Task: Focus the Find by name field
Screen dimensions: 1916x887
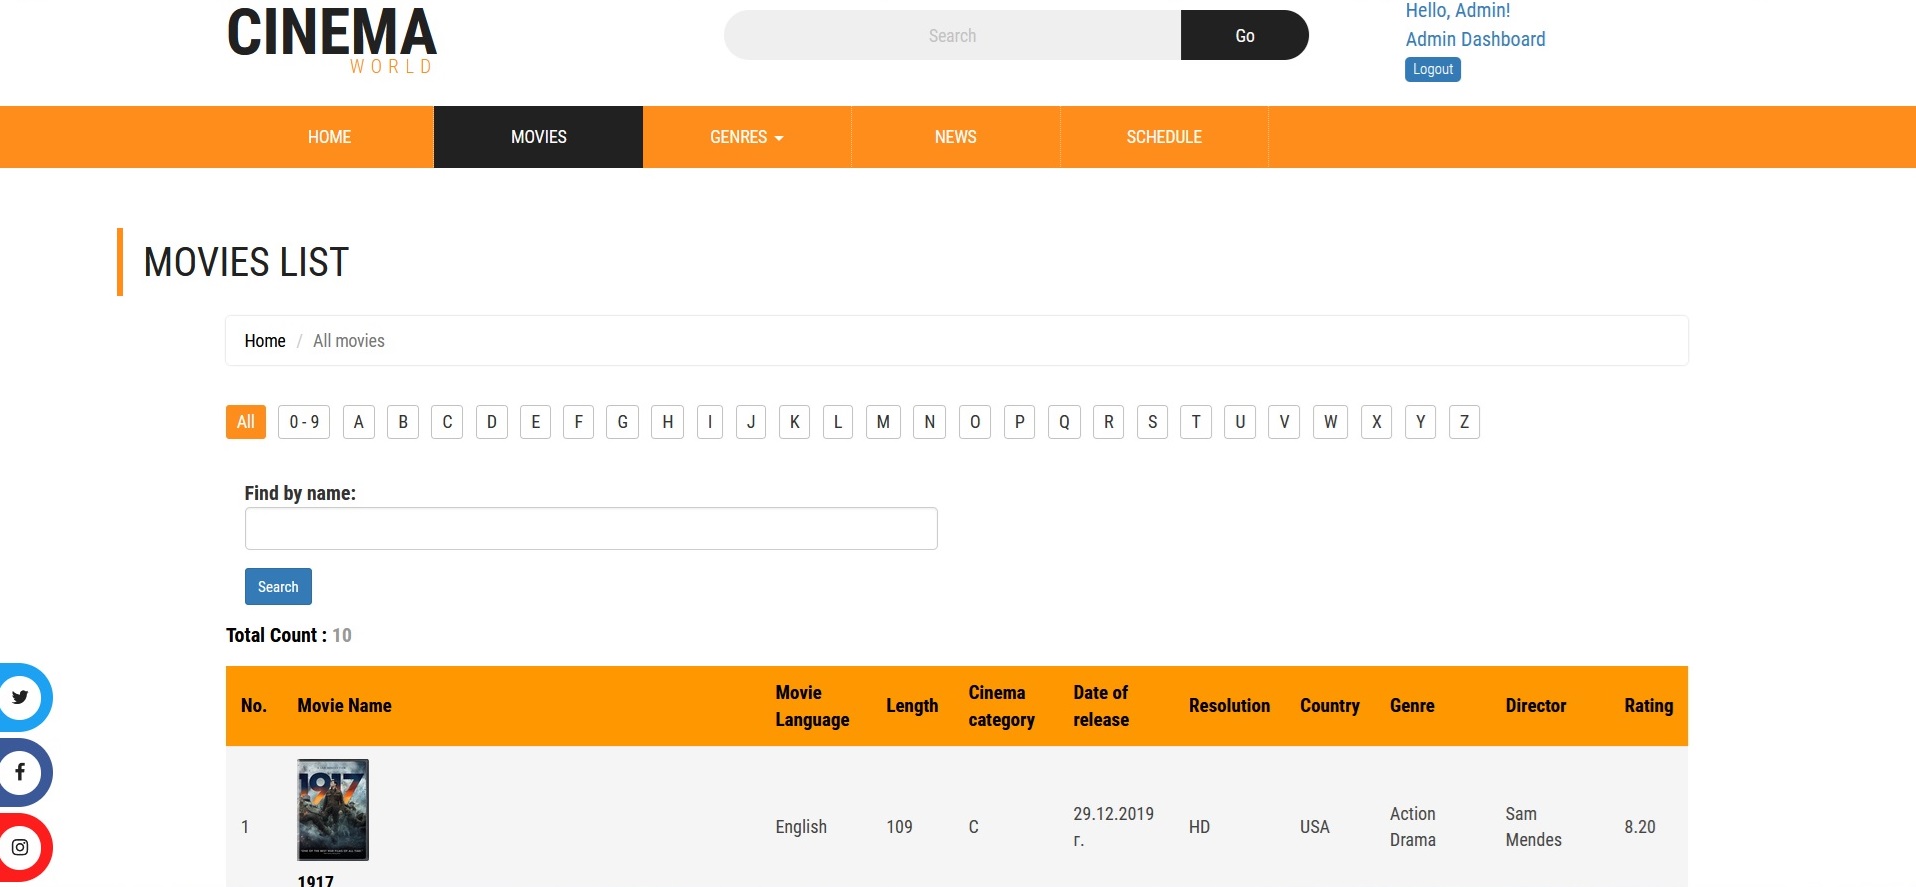Action: tap(591, 529)
